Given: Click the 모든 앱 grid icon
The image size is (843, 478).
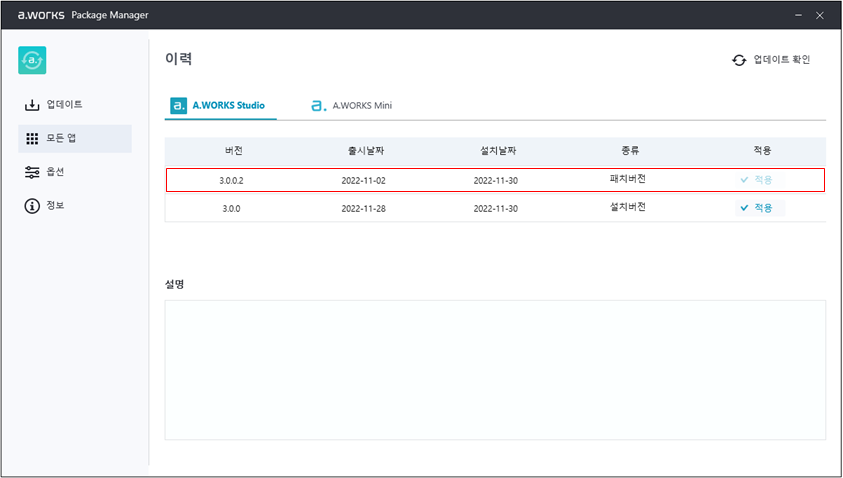Looking at the screenshot, I should click(32, 139).
